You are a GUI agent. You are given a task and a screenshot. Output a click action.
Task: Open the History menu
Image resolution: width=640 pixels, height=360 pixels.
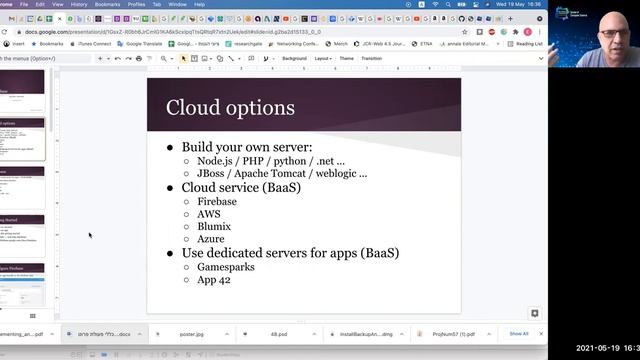coord(79,4)
